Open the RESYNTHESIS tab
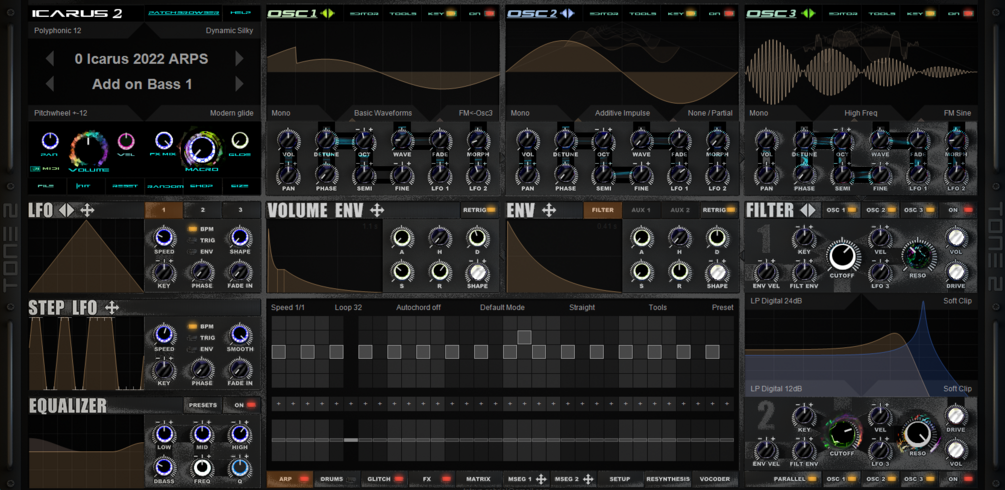 [x=669, y=479]
